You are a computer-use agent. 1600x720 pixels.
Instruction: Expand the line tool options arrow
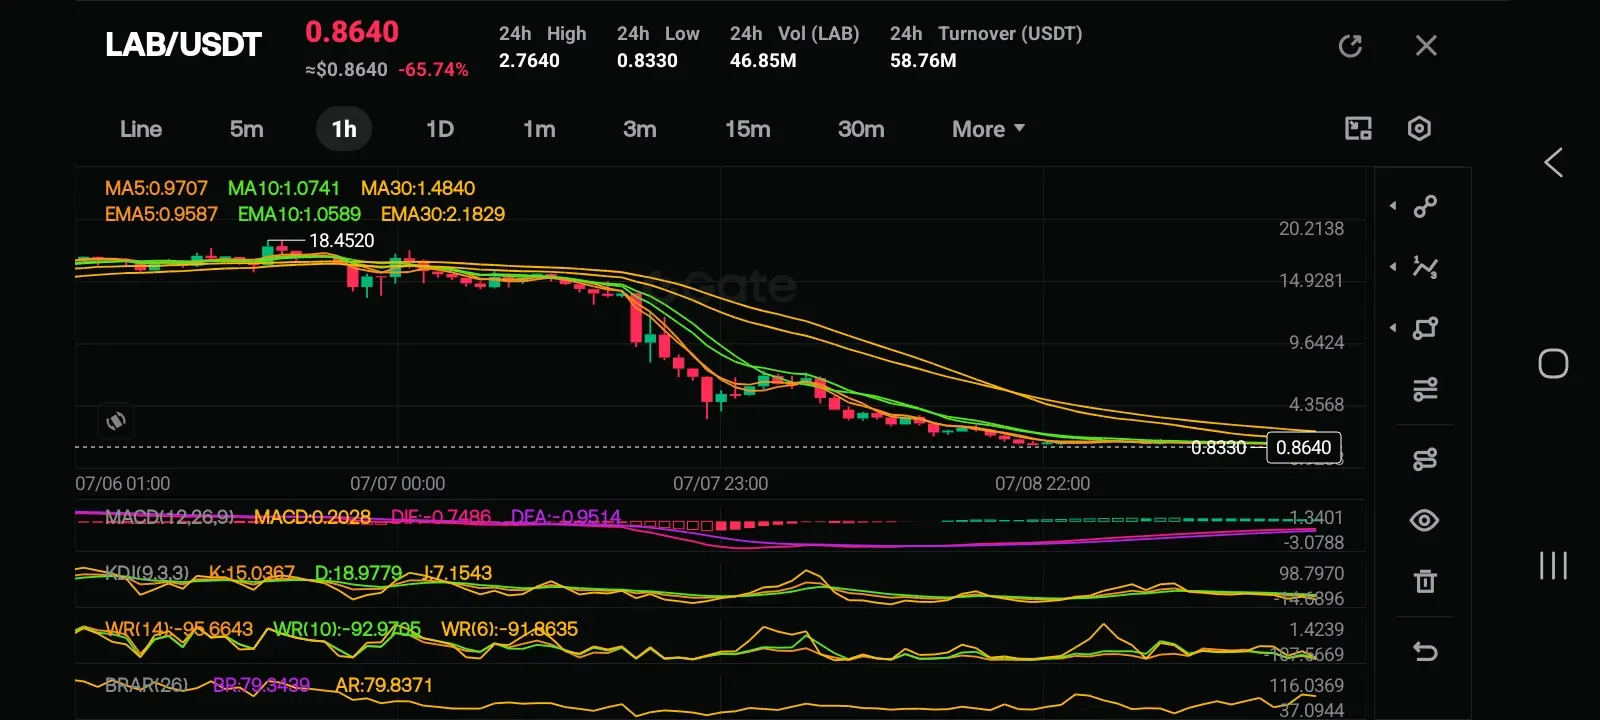[x=1393, y=206]
